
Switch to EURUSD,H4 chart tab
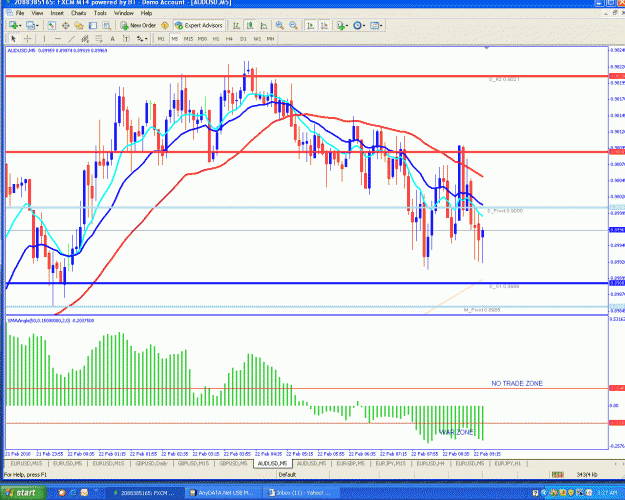(430, 463)
